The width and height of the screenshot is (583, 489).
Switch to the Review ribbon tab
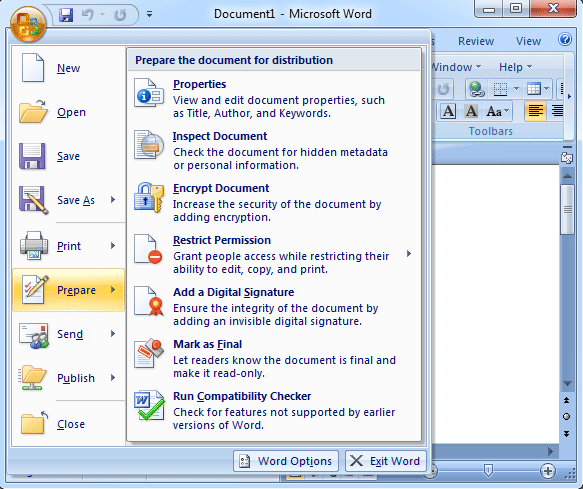(x=476, y=41)
